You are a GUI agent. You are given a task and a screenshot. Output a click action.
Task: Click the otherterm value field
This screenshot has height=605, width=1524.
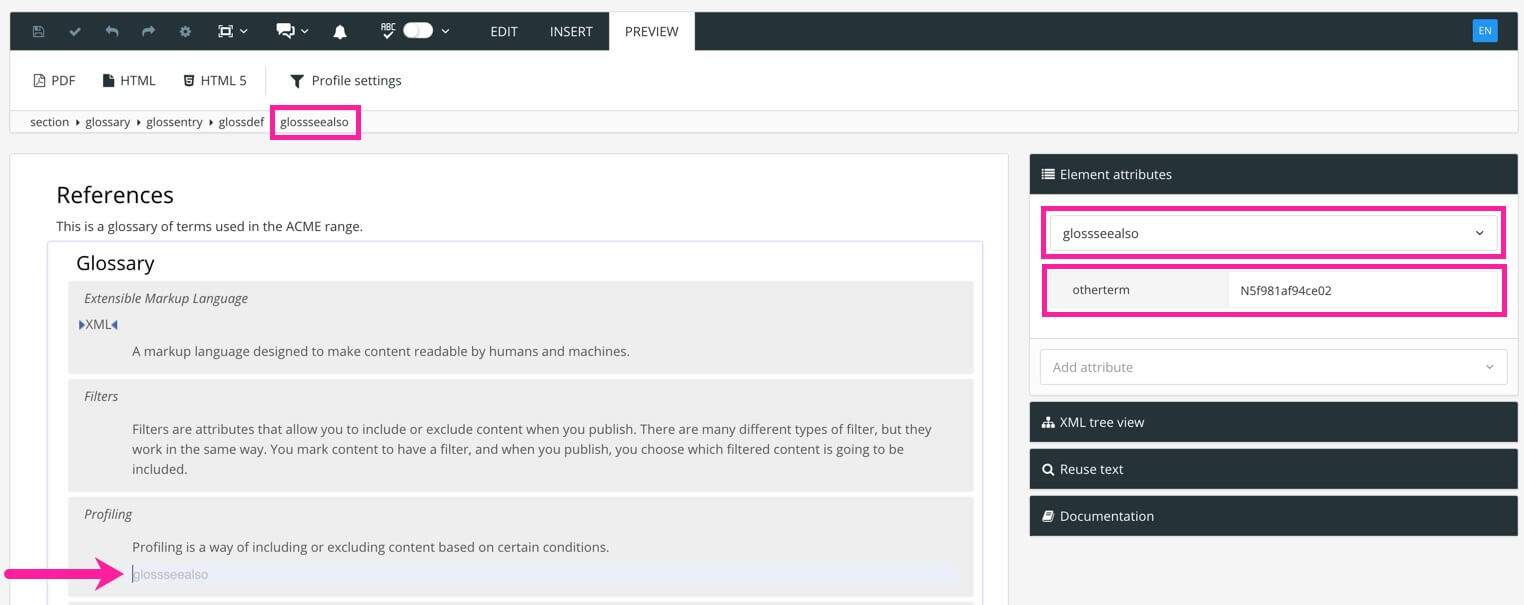(x=1363, y=290)
